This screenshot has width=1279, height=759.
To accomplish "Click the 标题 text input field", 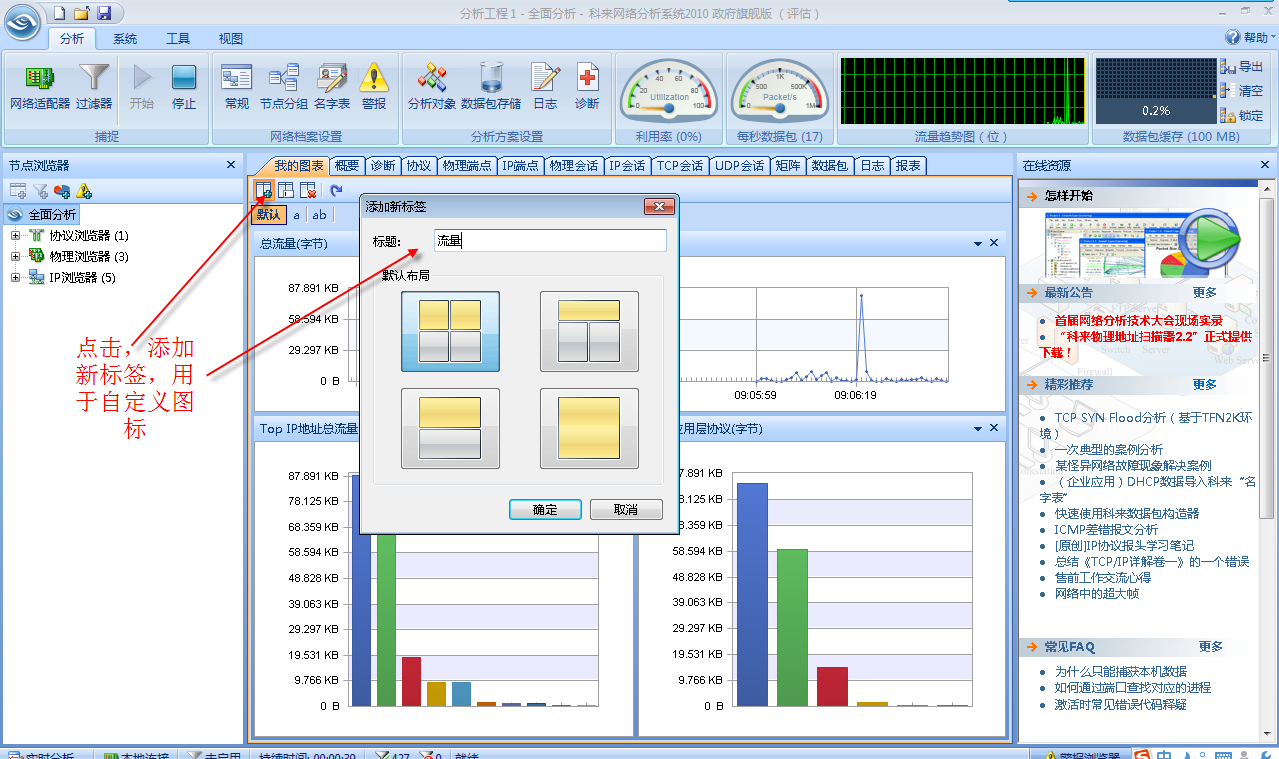I will point(550,241).
